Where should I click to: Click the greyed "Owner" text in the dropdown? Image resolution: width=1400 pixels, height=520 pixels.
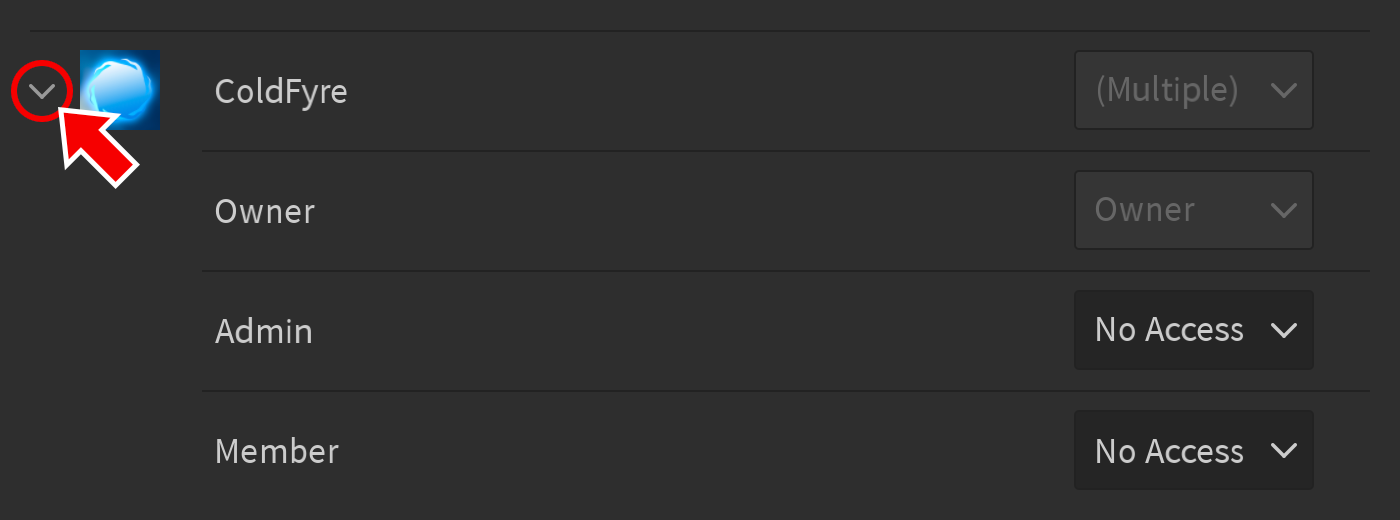click(x=1145, y=210)
